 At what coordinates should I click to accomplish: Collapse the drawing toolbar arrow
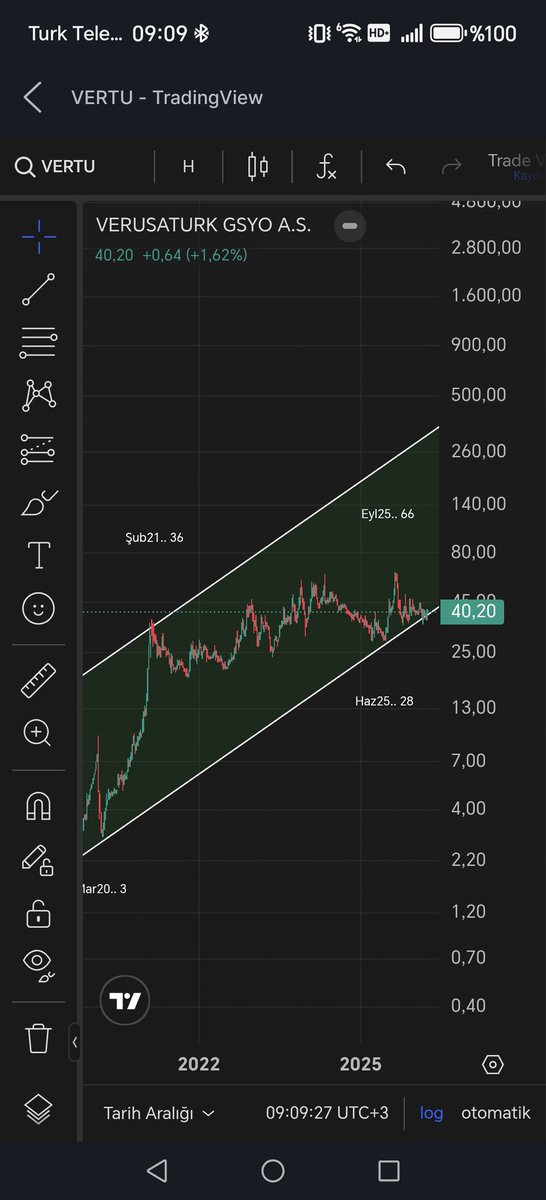(x=75, y=1042)
